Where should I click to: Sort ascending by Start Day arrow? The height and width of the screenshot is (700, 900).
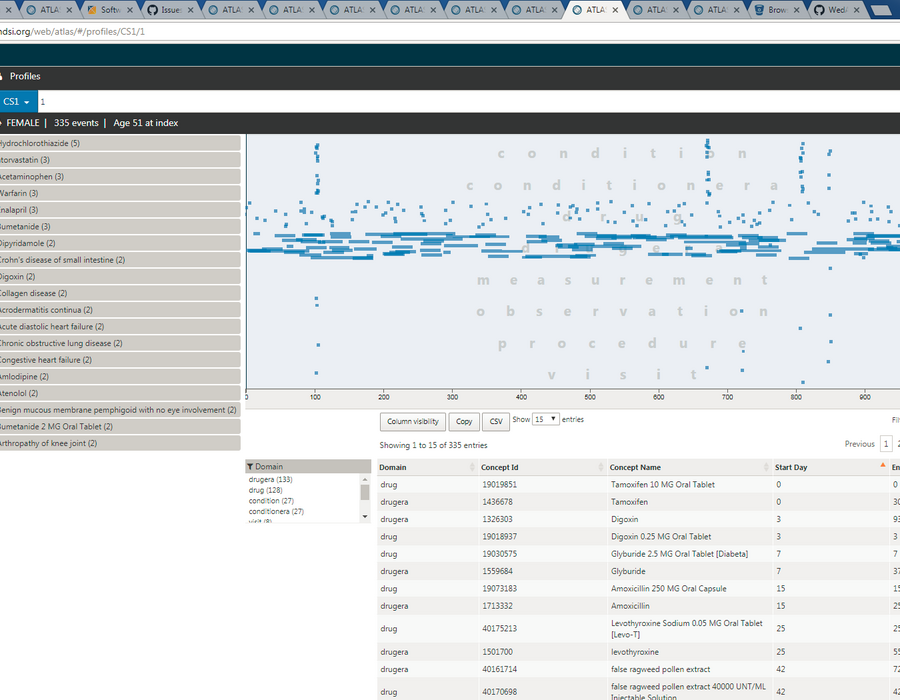tap(882, 465)
